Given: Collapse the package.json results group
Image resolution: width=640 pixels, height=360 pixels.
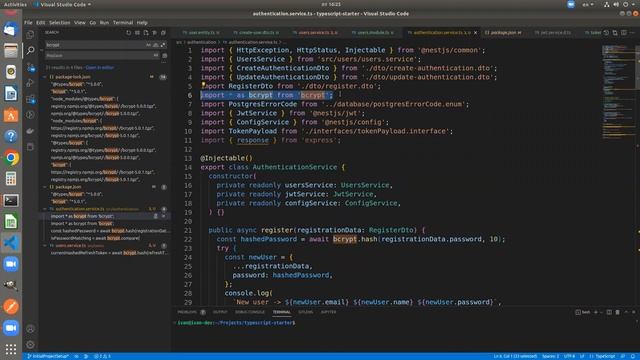Looking at the screenshot, I should [x=45, y=187].
